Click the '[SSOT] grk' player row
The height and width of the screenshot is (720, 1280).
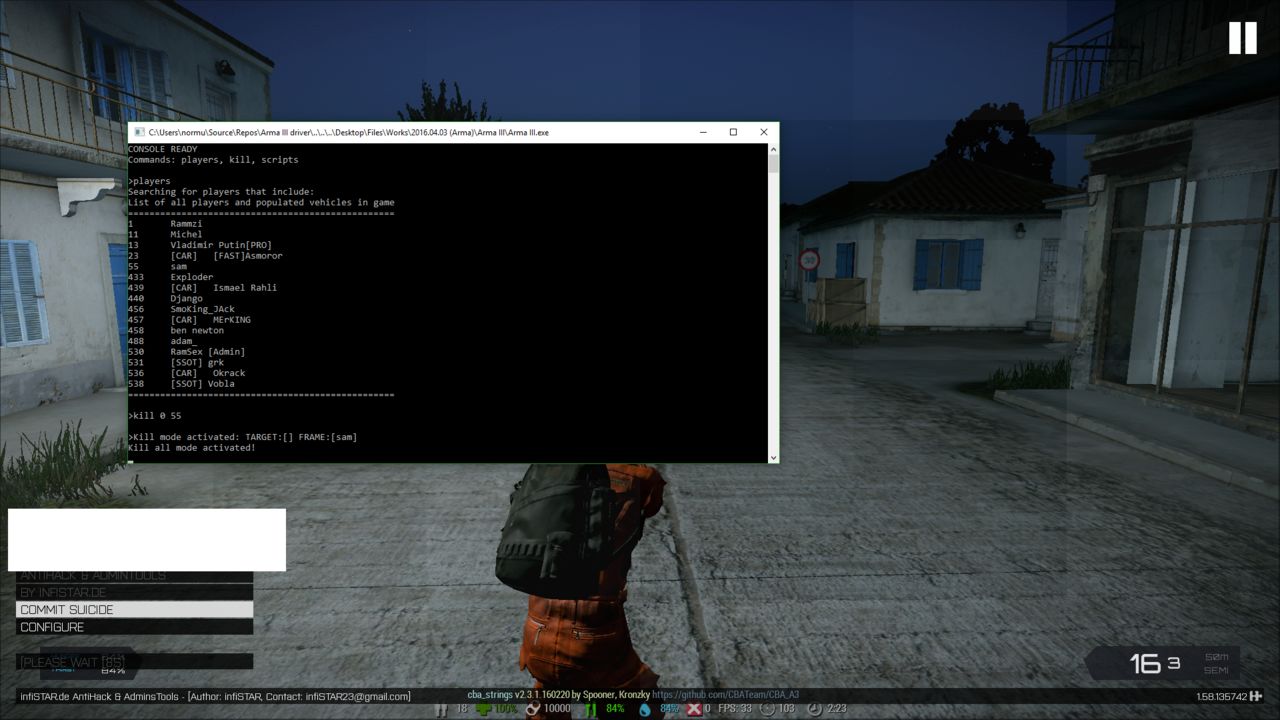click(x=176, y=362)
